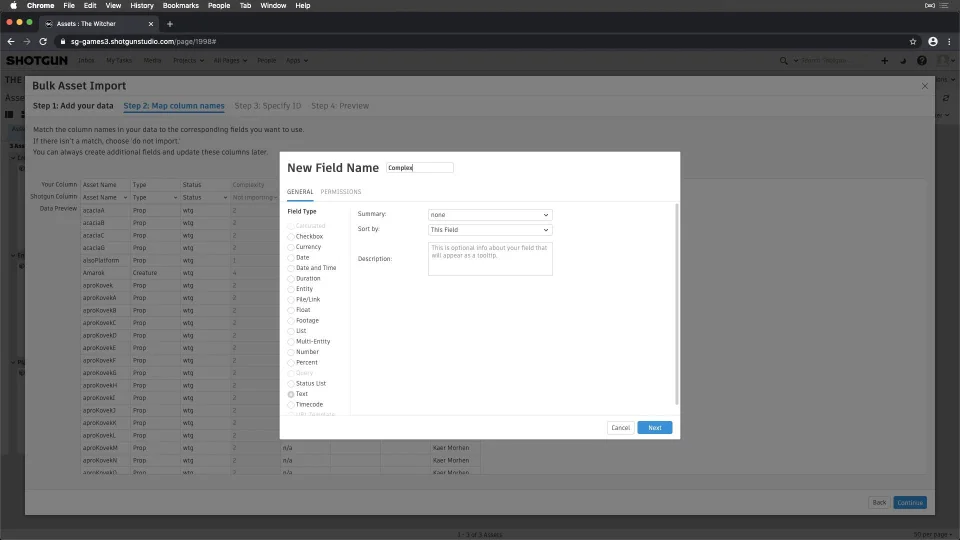960x540 pixels.
Task: Open the View menu
Action: point(113,6)
